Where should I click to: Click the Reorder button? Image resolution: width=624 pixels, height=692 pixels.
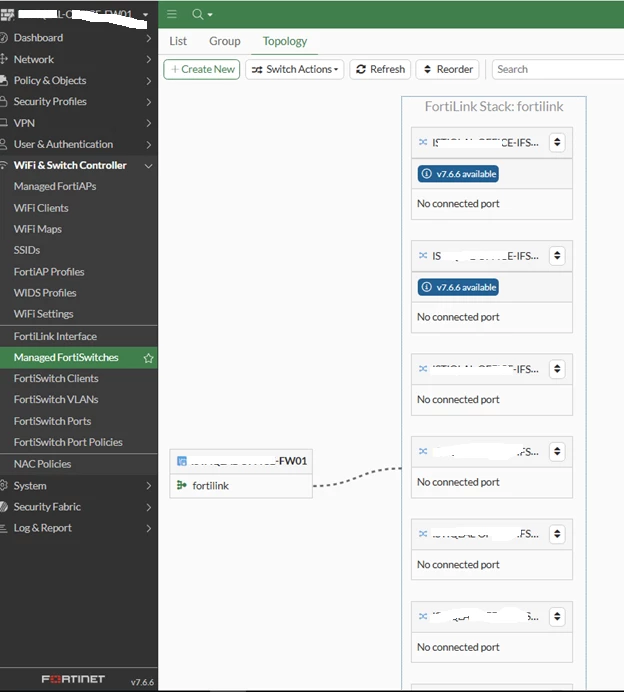tap(447, 69)
